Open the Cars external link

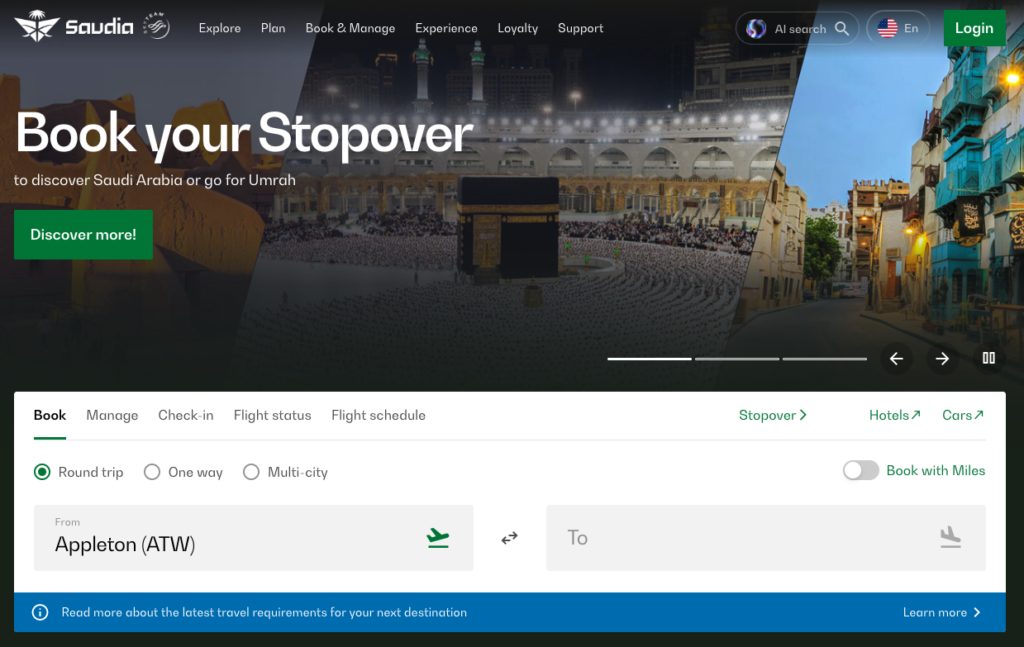(x=963, y=415)
